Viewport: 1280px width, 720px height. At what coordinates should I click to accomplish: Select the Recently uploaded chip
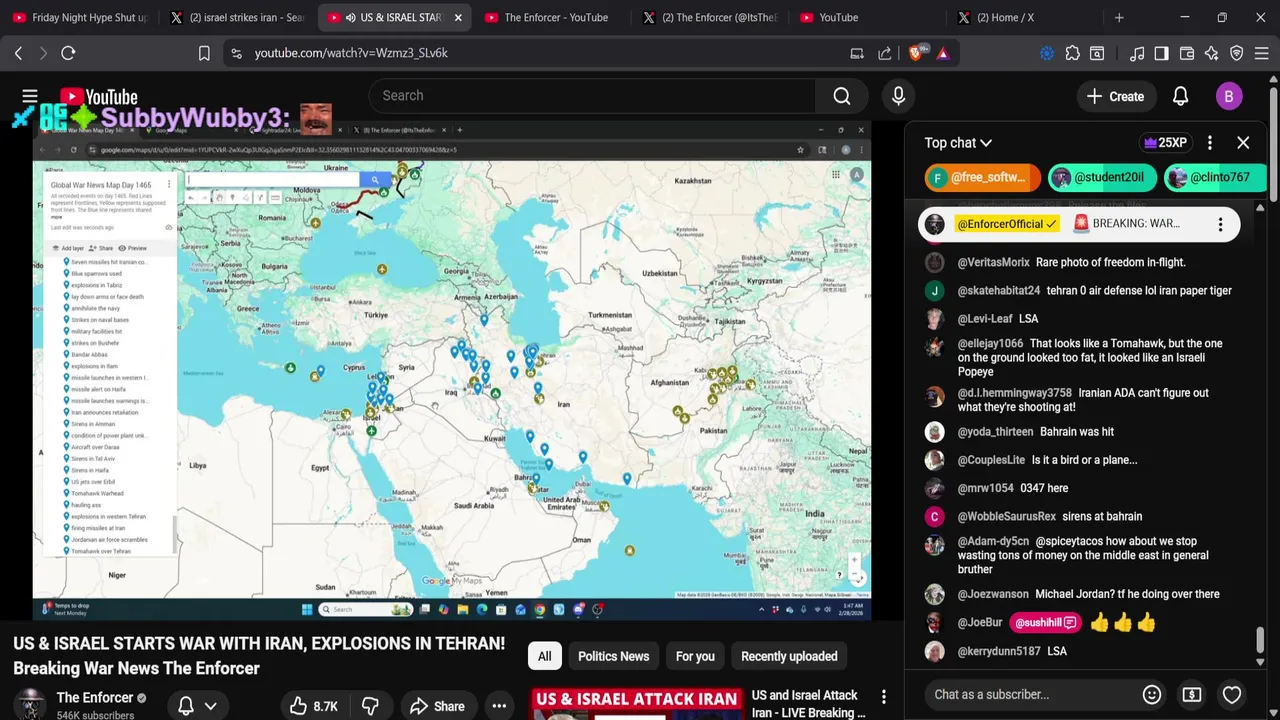[789, 656]
